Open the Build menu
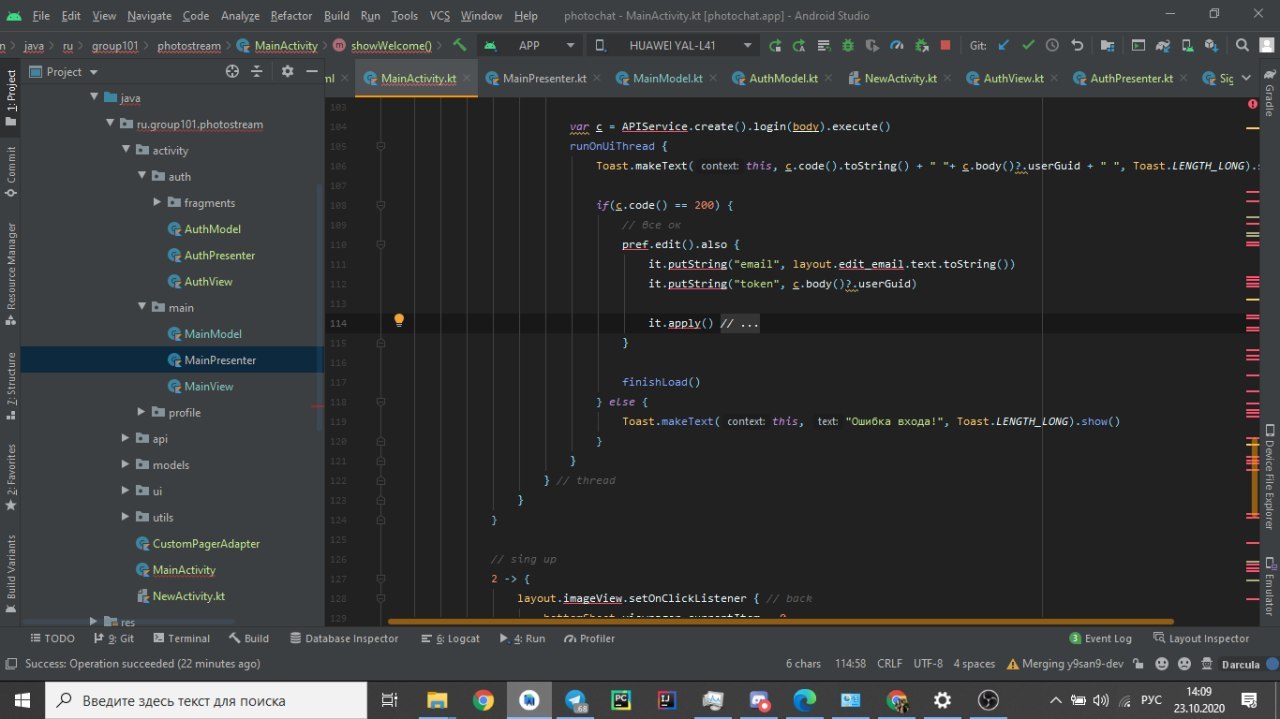 [x=337, y=16]
